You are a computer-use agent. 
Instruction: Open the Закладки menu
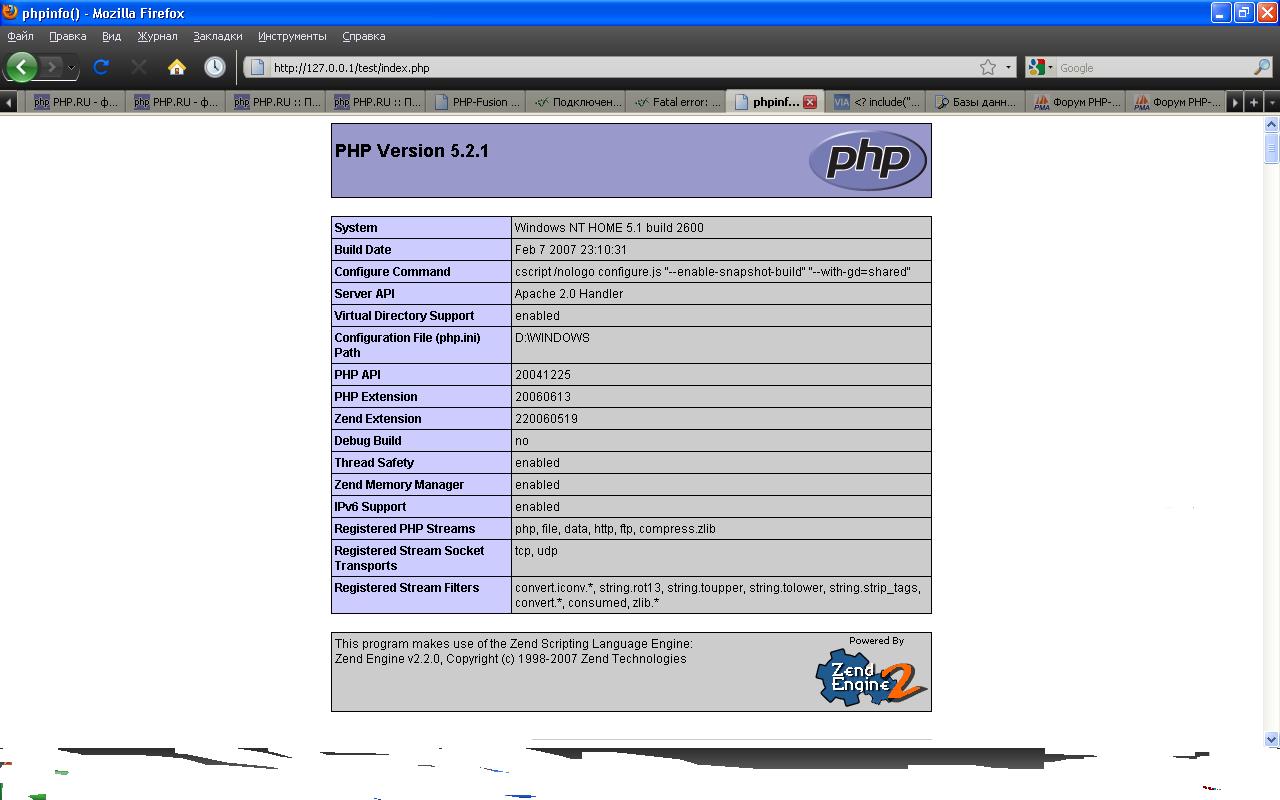pos(218,36)
